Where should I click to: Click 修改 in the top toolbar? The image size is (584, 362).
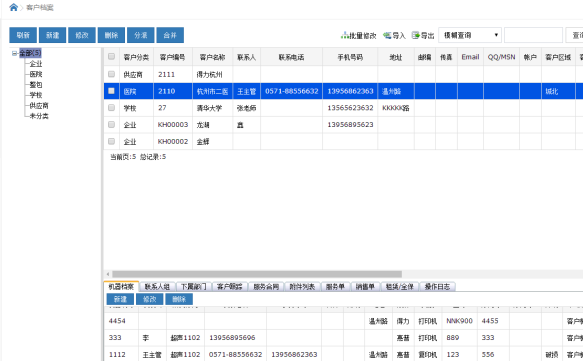tap(82, 35)
